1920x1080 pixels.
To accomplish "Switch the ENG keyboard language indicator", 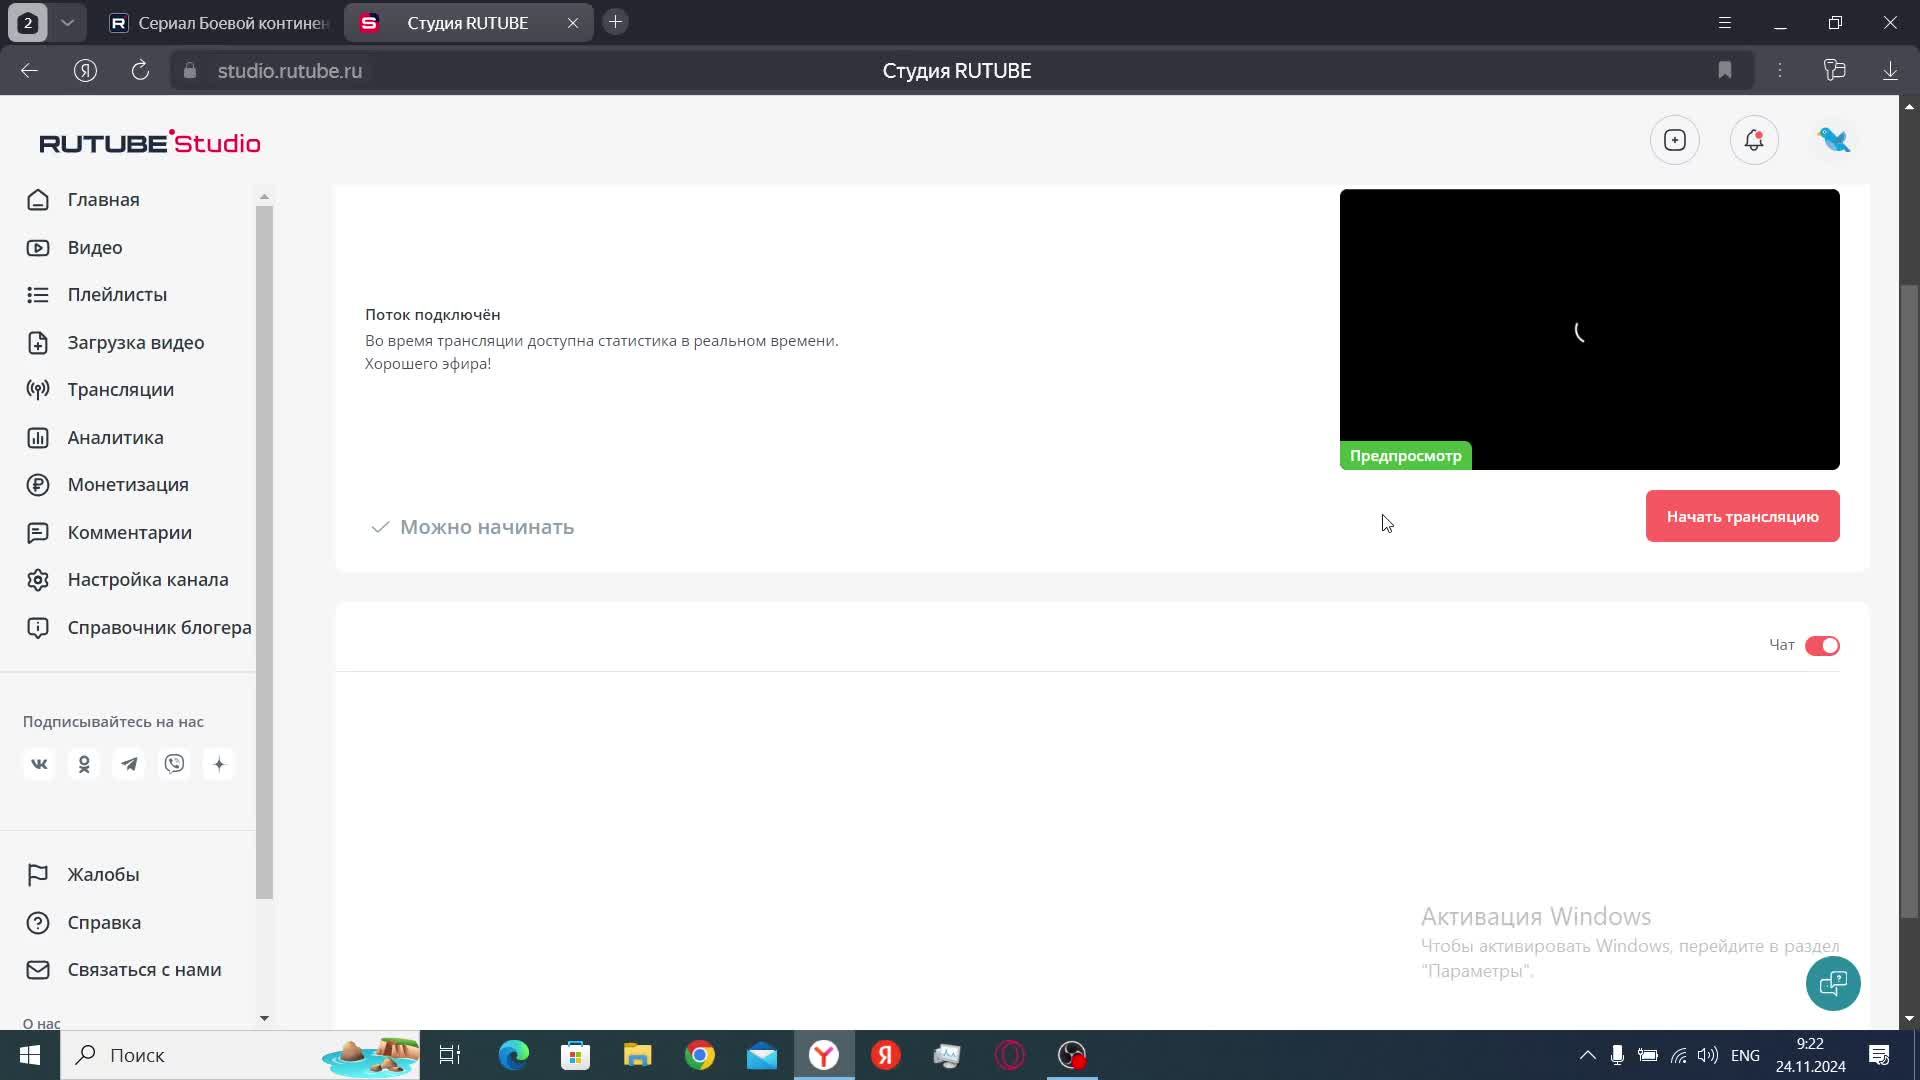I will click(1745, 1055).
